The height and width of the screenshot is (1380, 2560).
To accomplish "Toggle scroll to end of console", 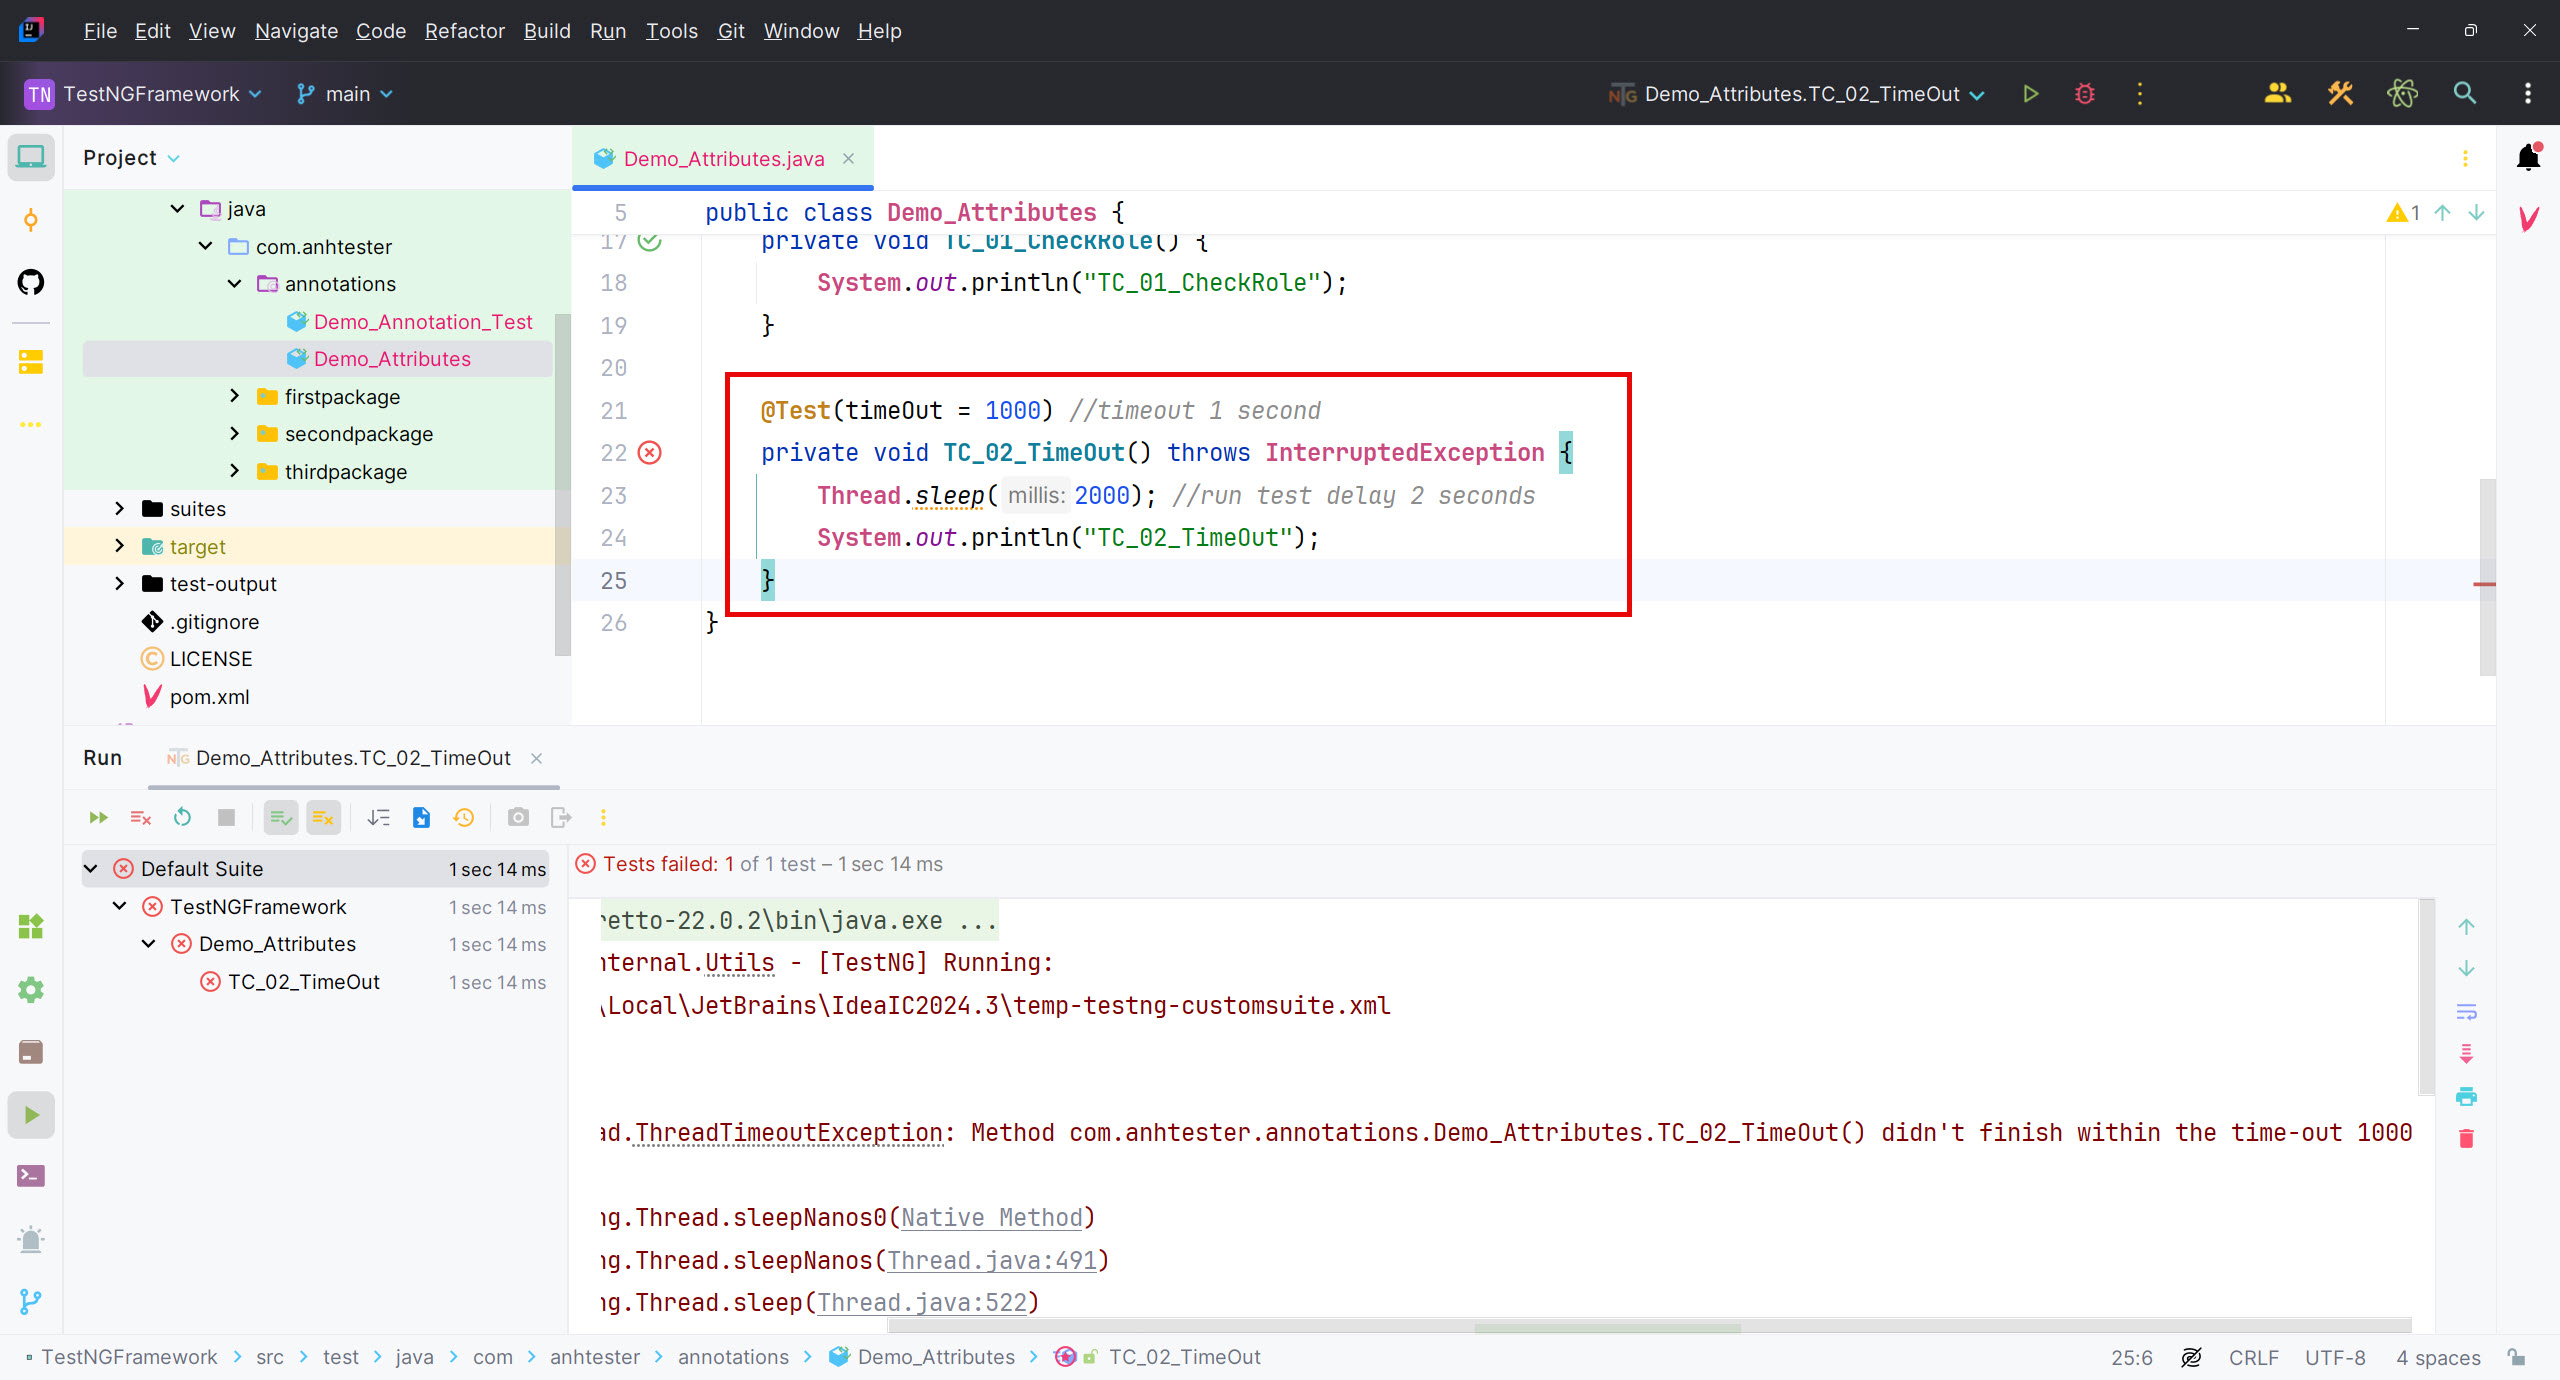I will (x=2466, y=1054).
